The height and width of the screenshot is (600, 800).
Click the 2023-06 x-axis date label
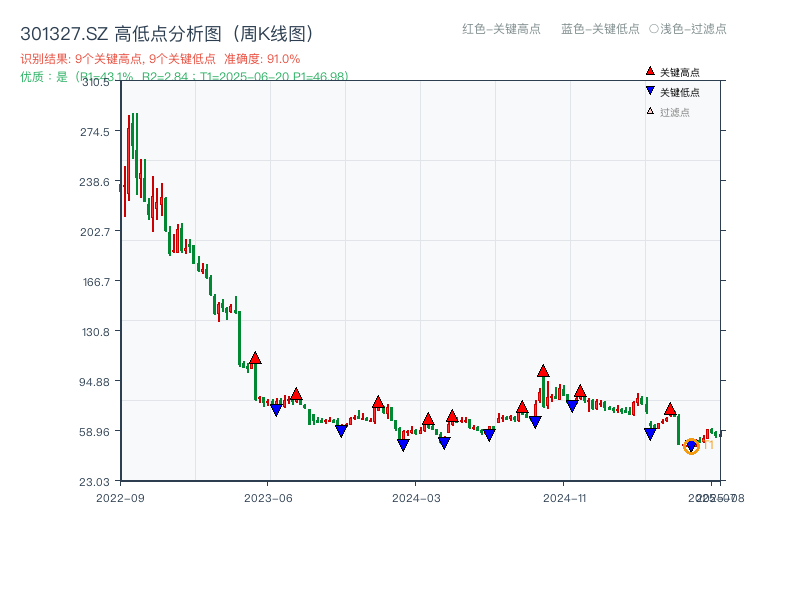tap(268, 498)
